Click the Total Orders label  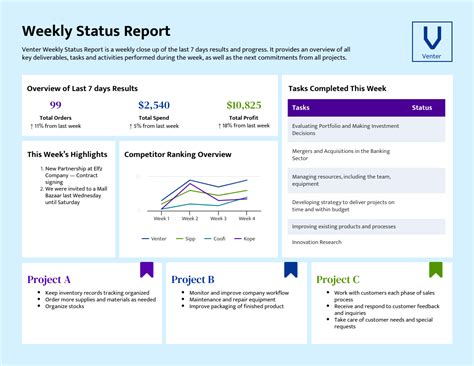coord(55,118)
